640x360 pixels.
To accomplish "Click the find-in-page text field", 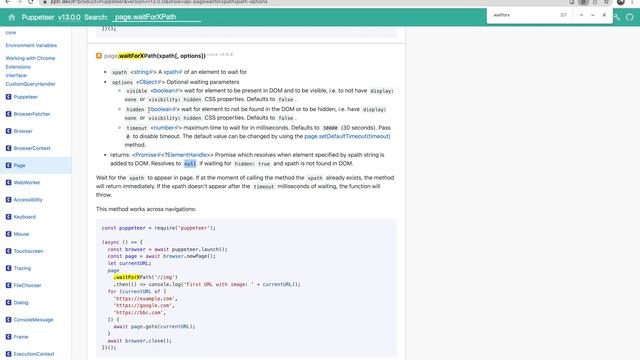I will [523, 15].
